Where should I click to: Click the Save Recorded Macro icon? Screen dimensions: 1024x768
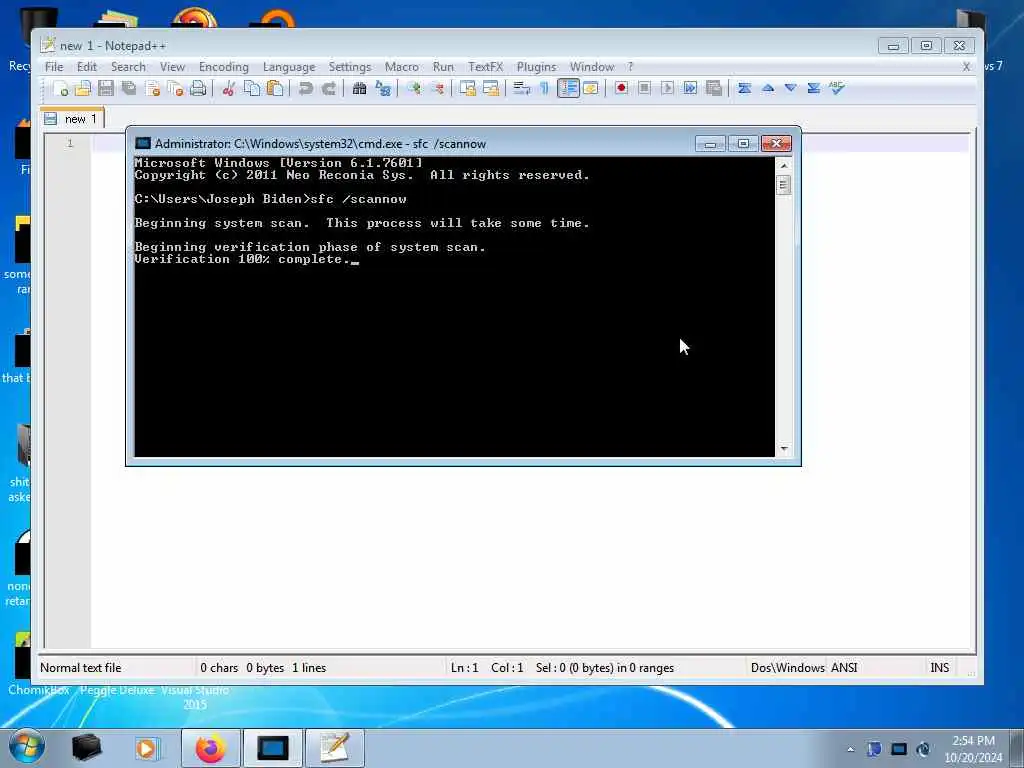[x=714, y=88]
